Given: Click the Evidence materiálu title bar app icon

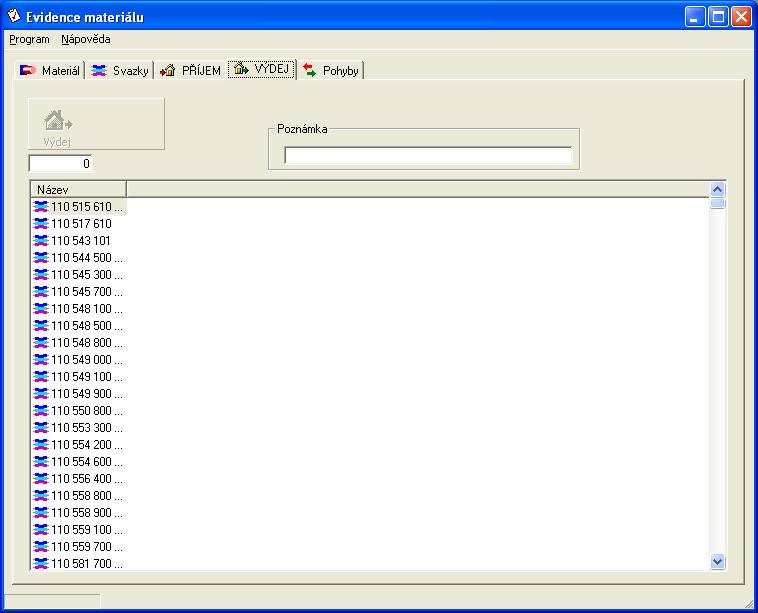Looking at the screenshot, I should (14, 16).
